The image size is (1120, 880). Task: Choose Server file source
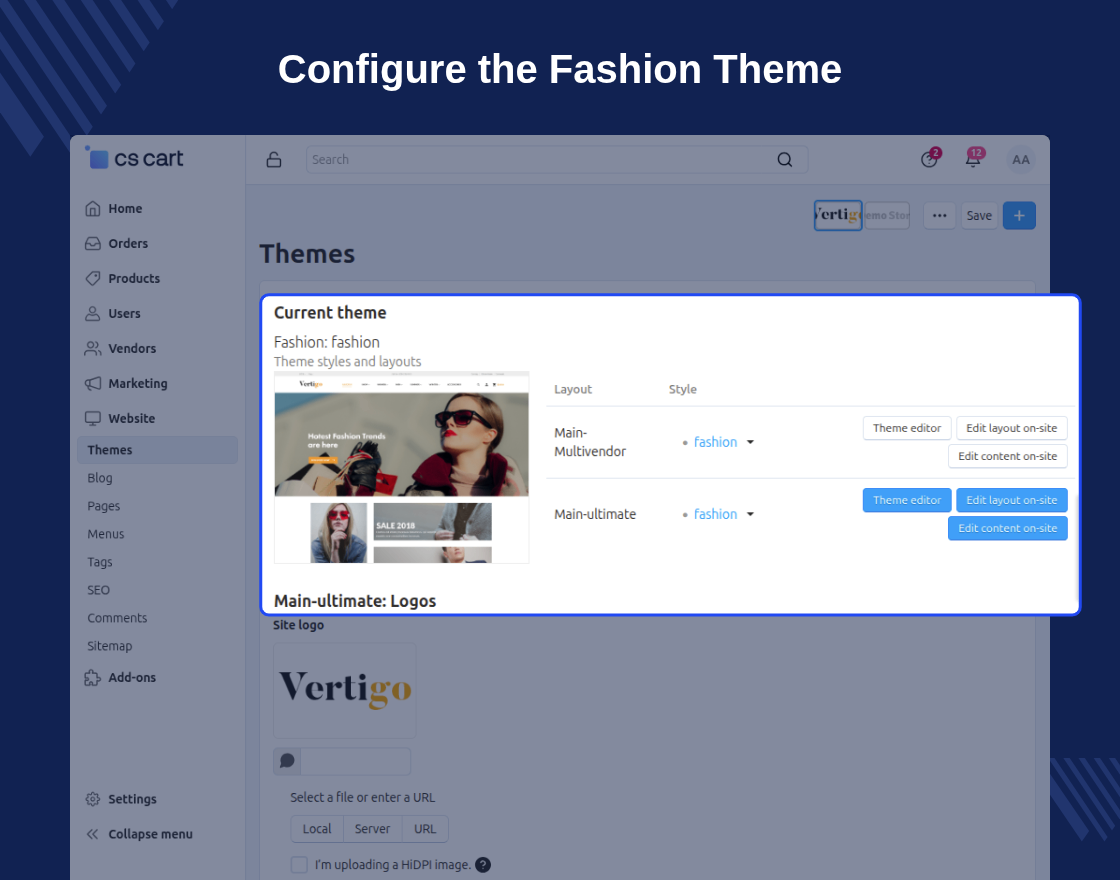[x=373, y=829]
